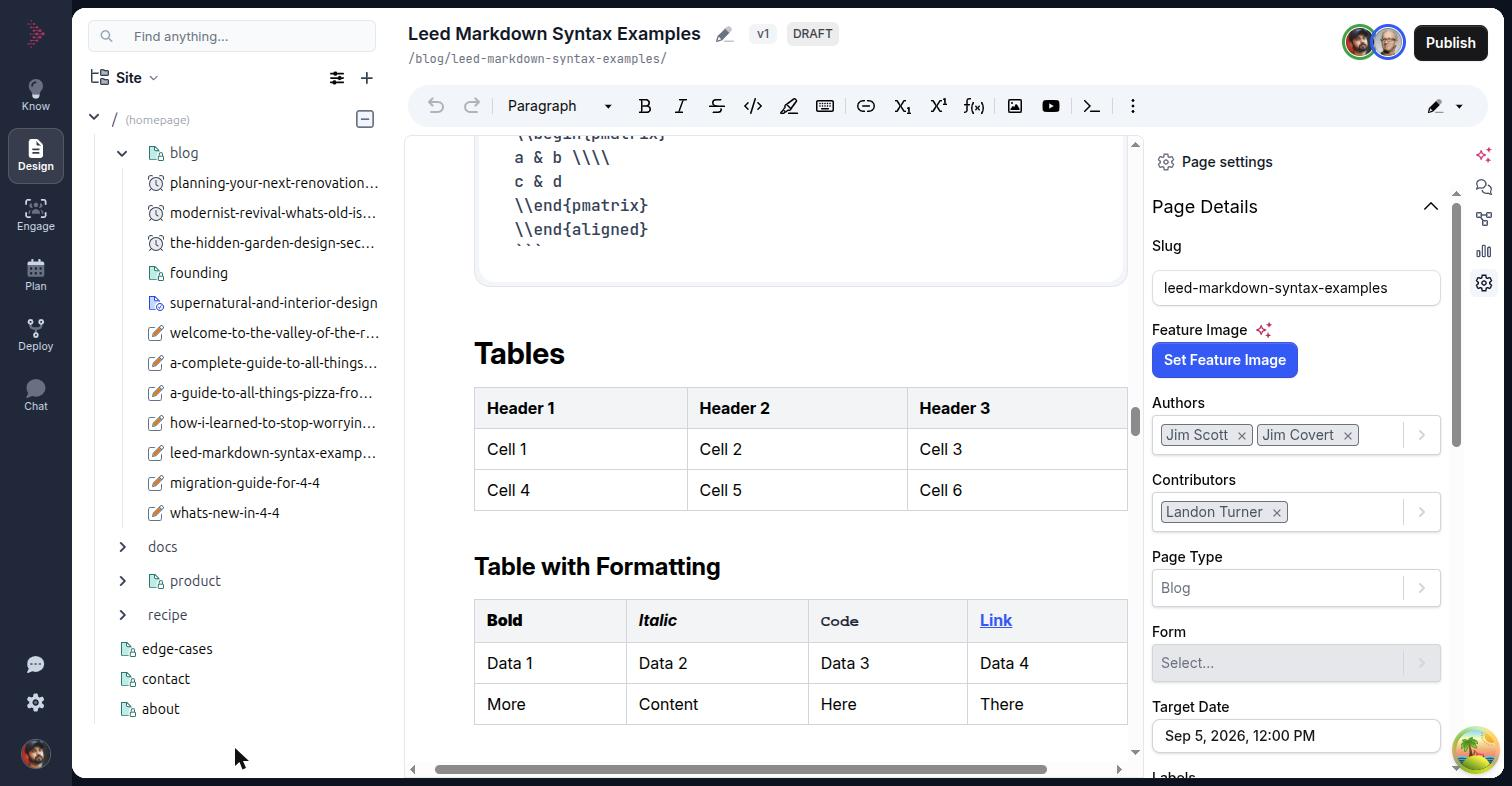Switch to the Plan section
This screenshot has width=1512, height=786.
pos(36,275)
